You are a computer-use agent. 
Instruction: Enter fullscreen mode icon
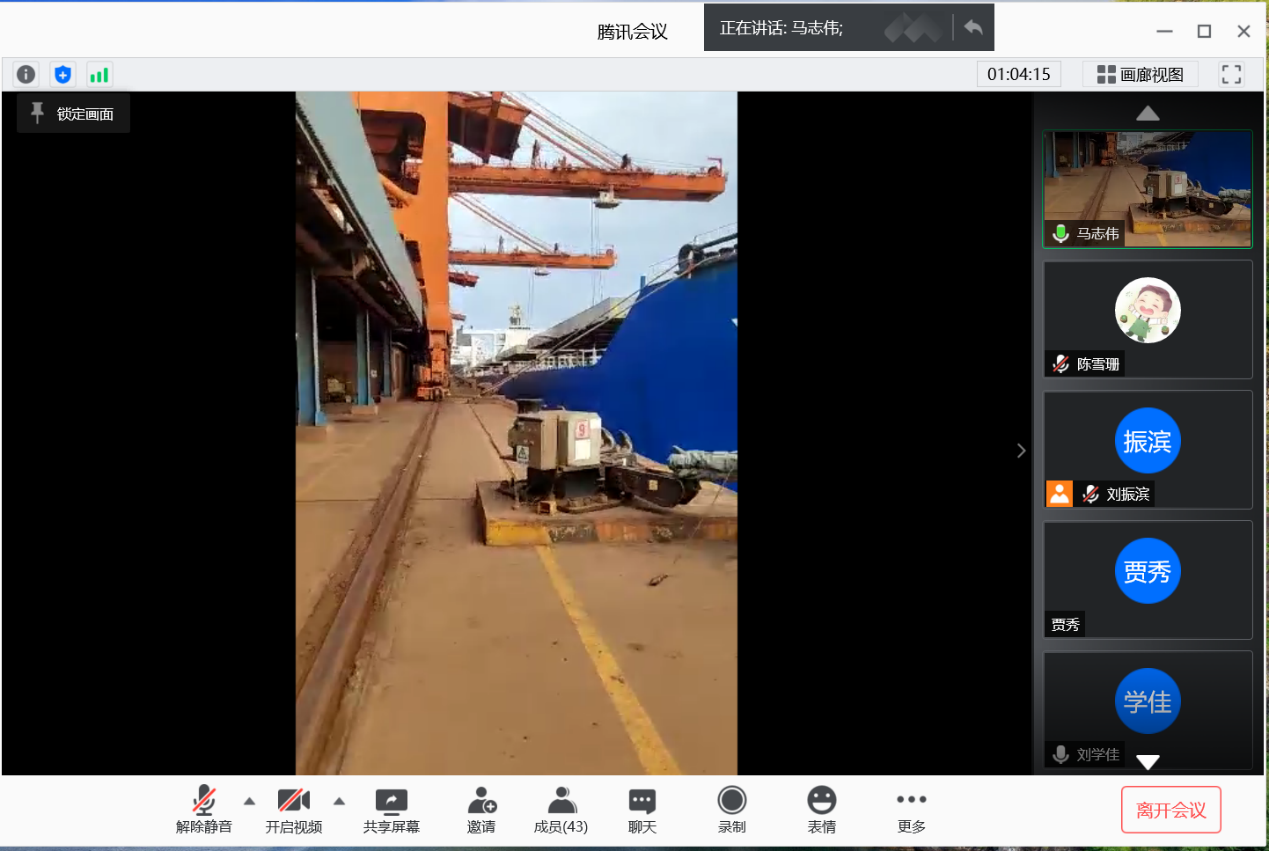coord(1231,74)
